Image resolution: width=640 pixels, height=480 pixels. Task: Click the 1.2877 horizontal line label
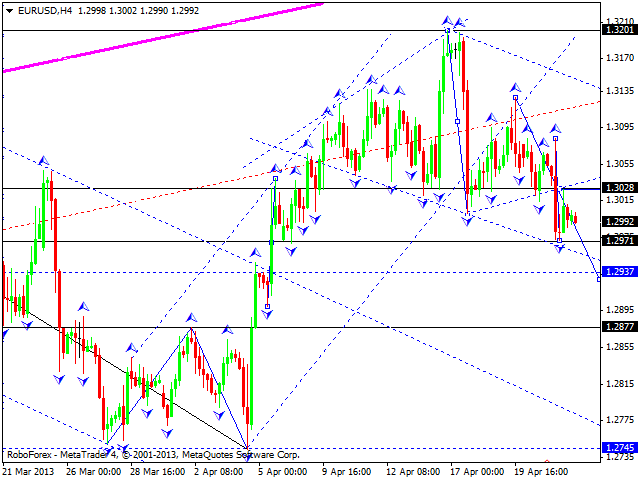(x=618, y=326)
